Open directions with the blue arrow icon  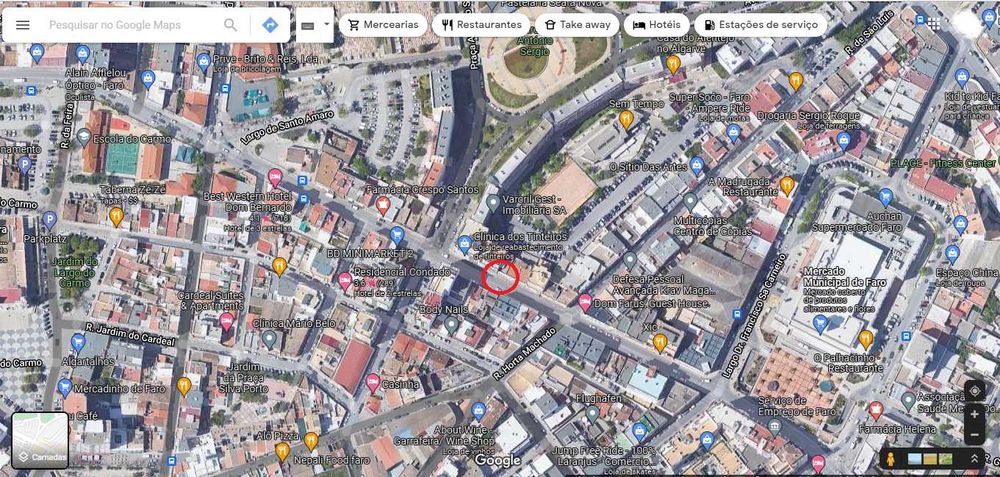pyautogui.click(x=270, y=25)
